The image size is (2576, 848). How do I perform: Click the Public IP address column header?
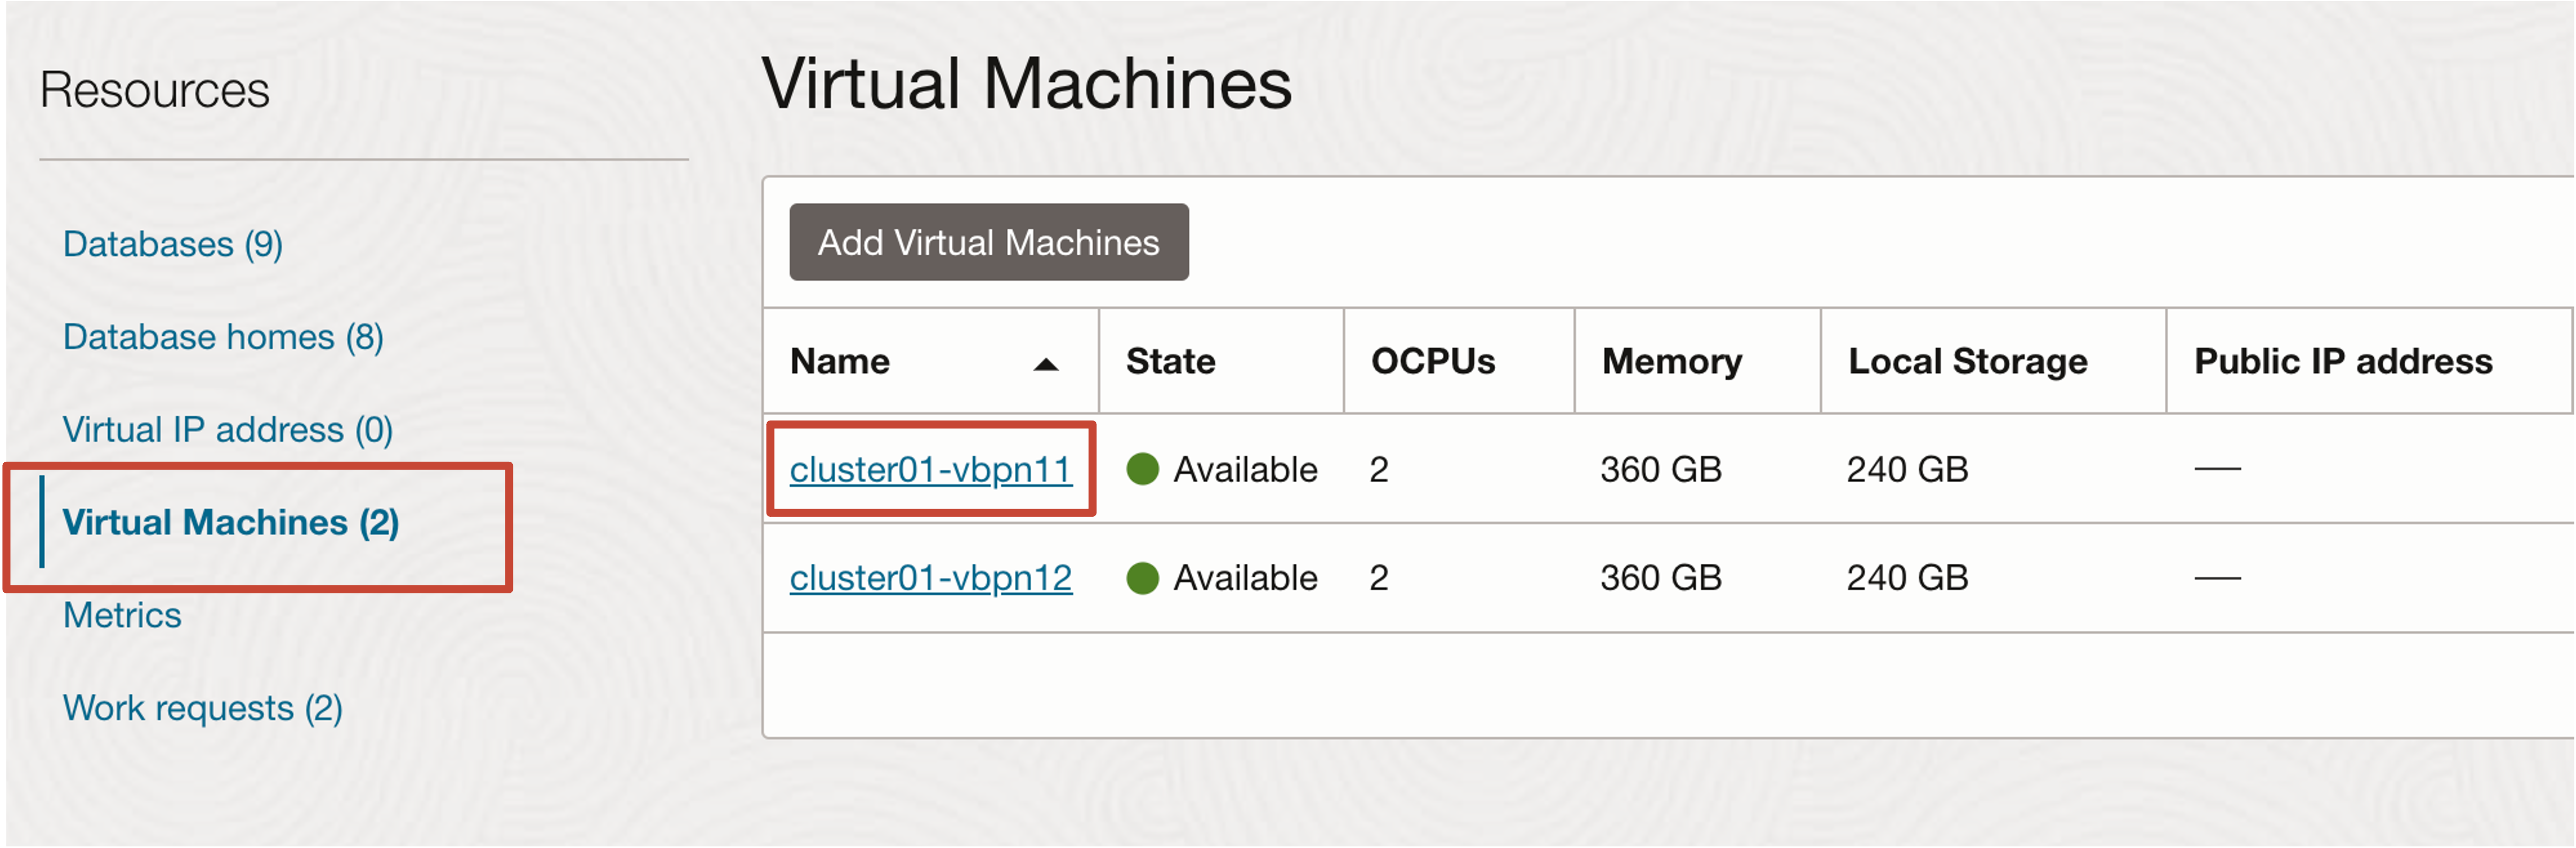pyautogui.click(x=2342, y=361)
